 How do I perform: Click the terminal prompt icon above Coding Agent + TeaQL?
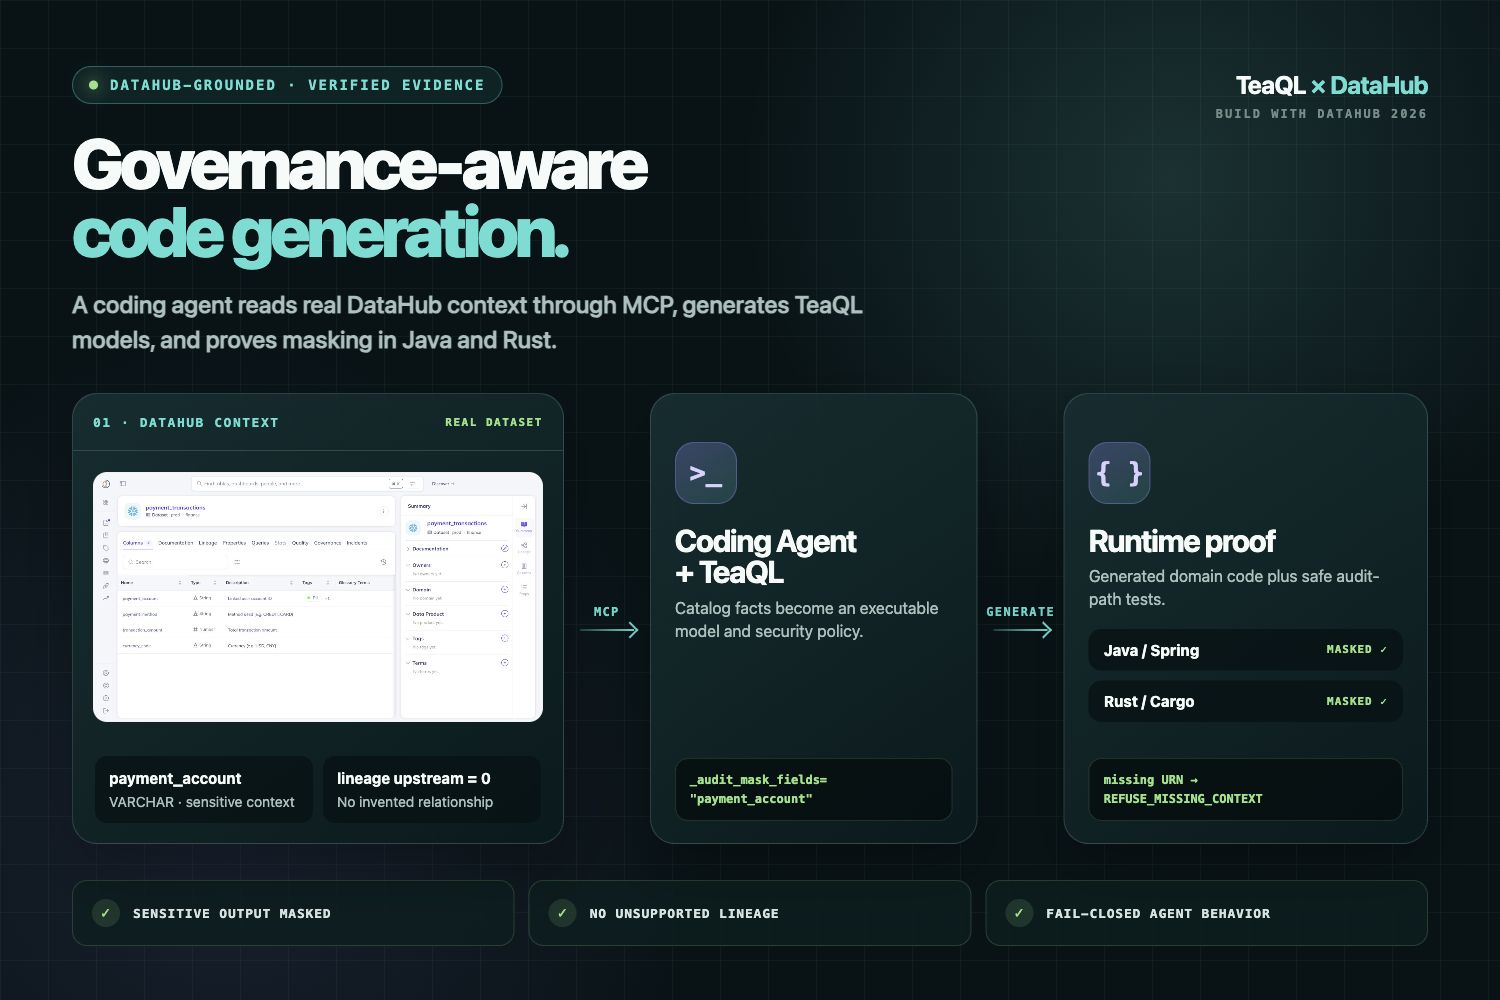706,473
